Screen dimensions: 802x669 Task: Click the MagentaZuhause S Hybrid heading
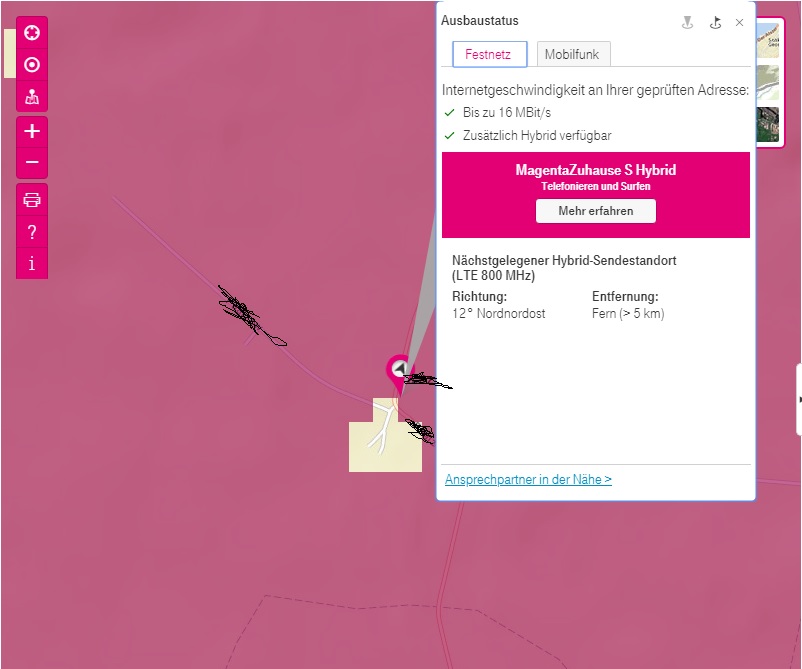tap(595, 170)
